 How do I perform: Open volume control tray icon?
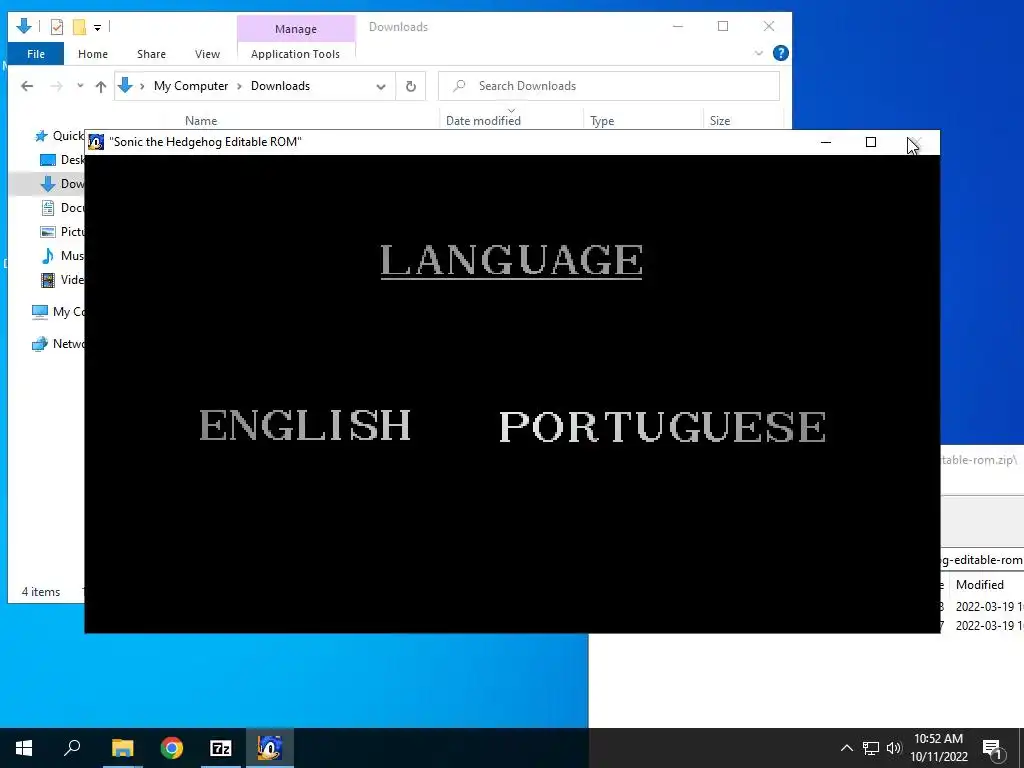(x=894, y=748)
